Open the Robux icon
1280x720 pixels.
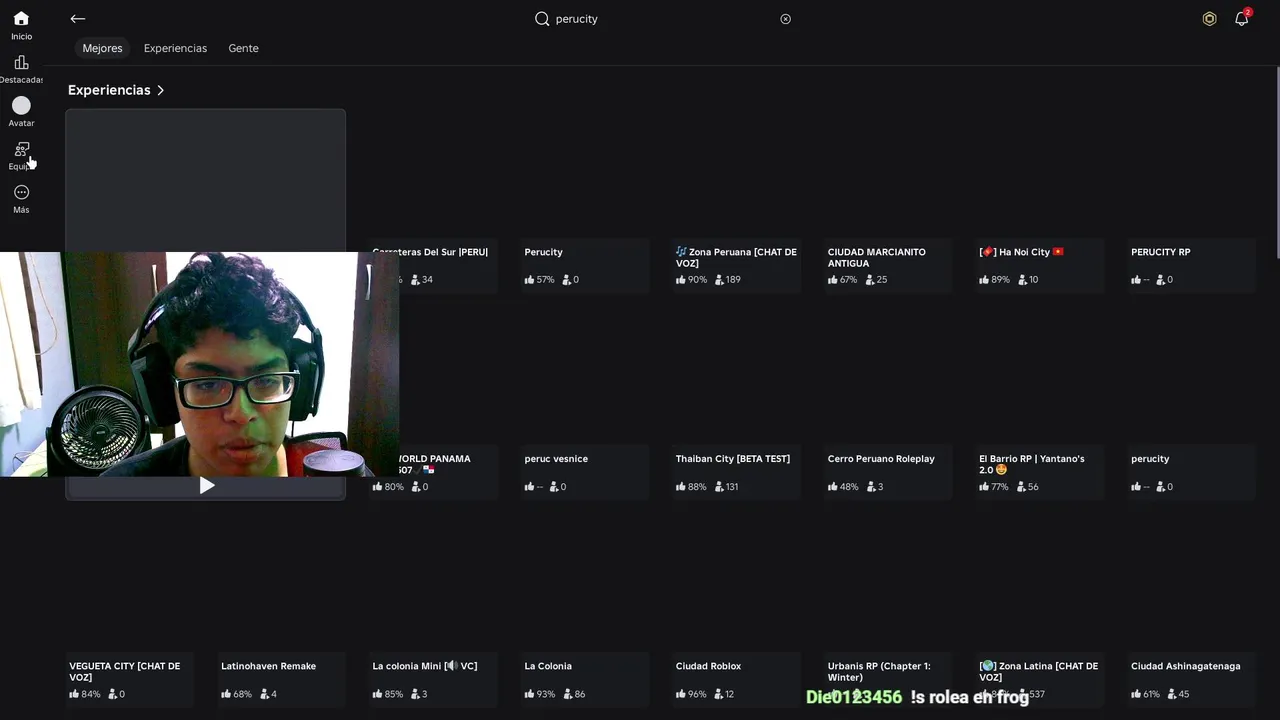(x=1209, y=19)
